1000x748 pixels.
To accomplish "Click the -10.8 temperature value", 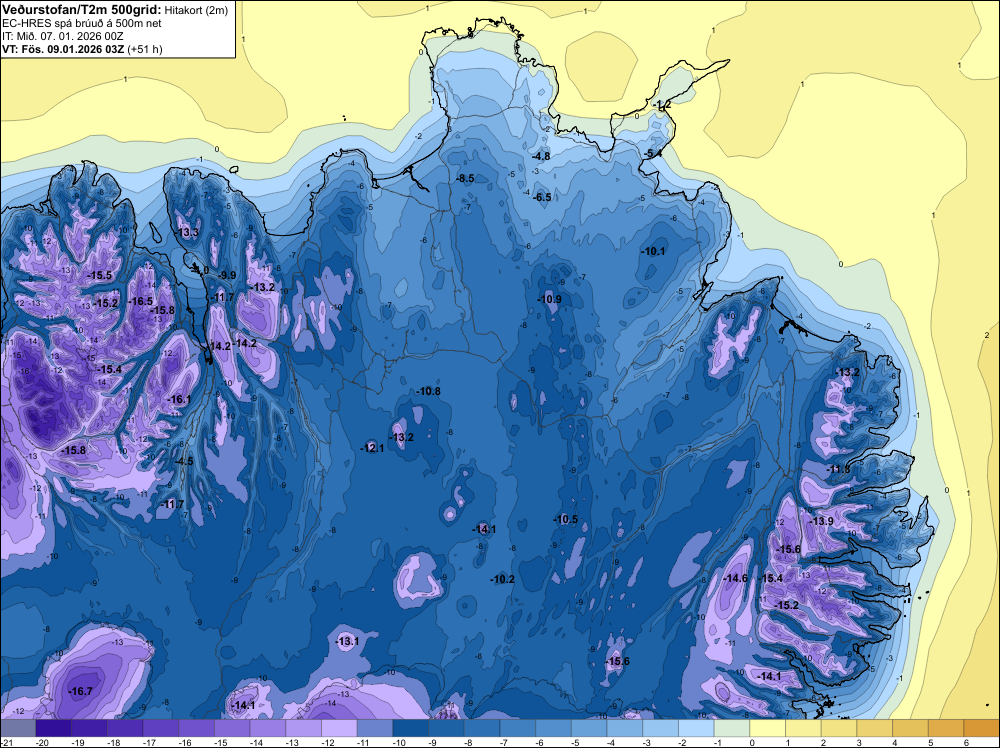I will [428, 392].
